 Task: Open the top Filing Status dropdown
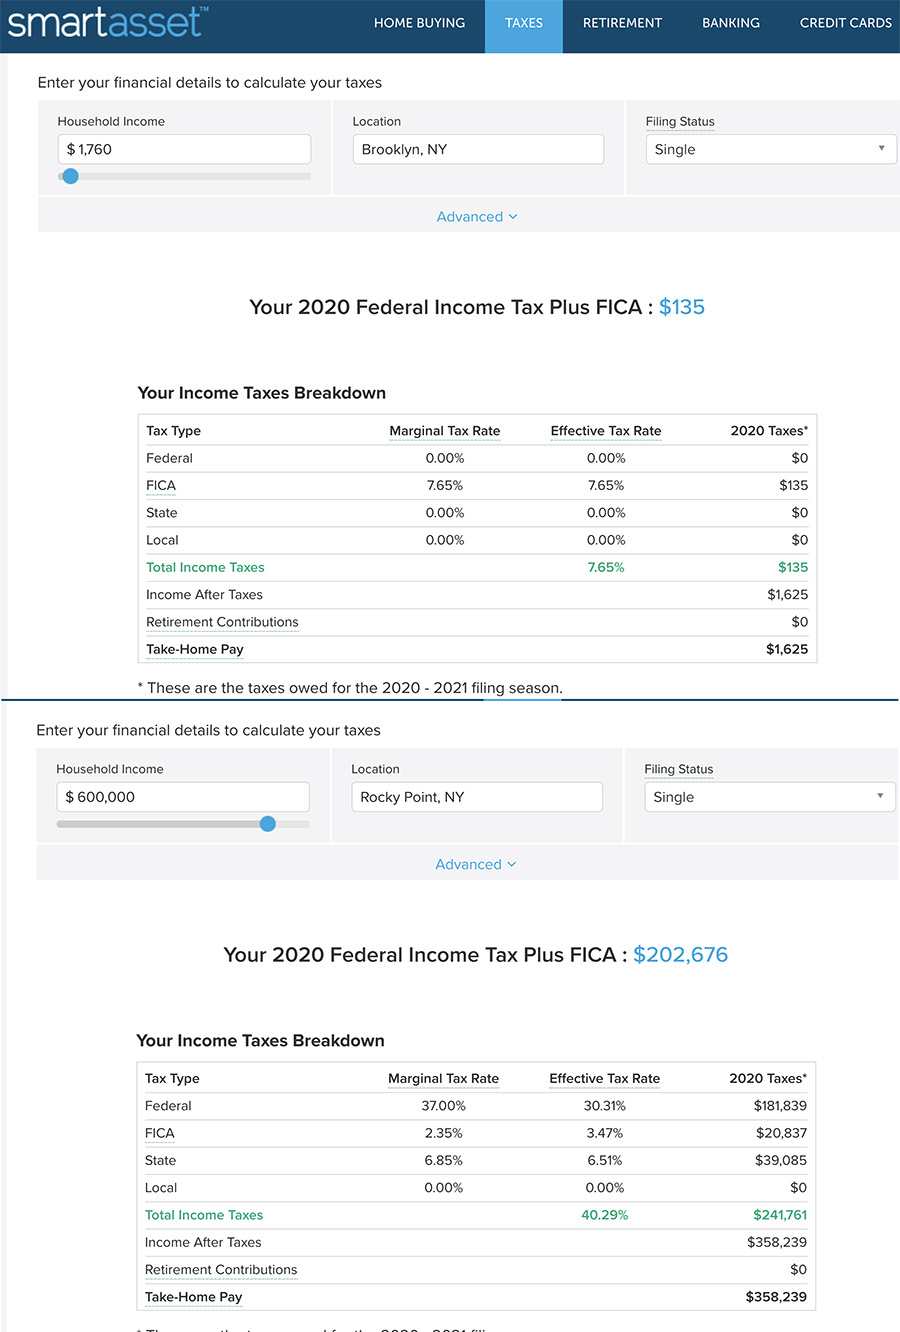tap(771, 149)
